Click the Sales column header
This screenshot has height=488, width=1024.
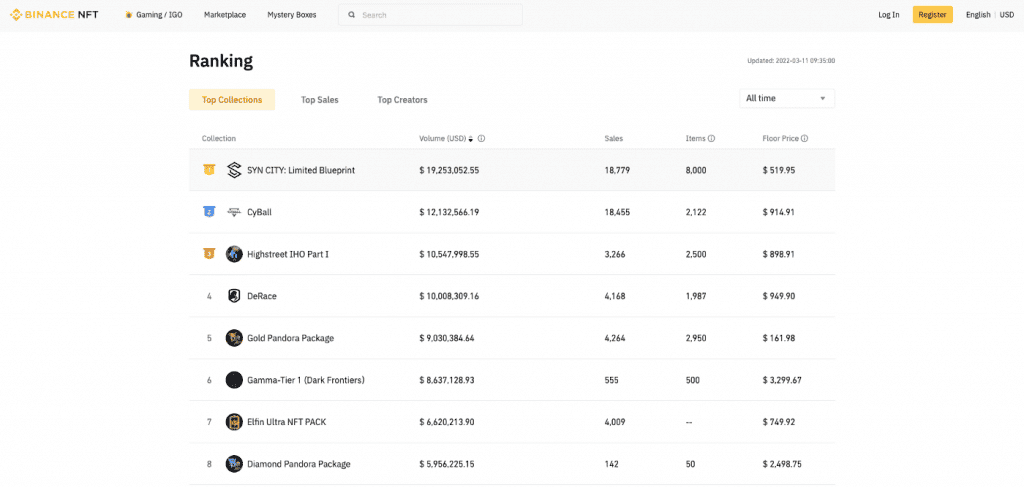click(x=614, y=138)
